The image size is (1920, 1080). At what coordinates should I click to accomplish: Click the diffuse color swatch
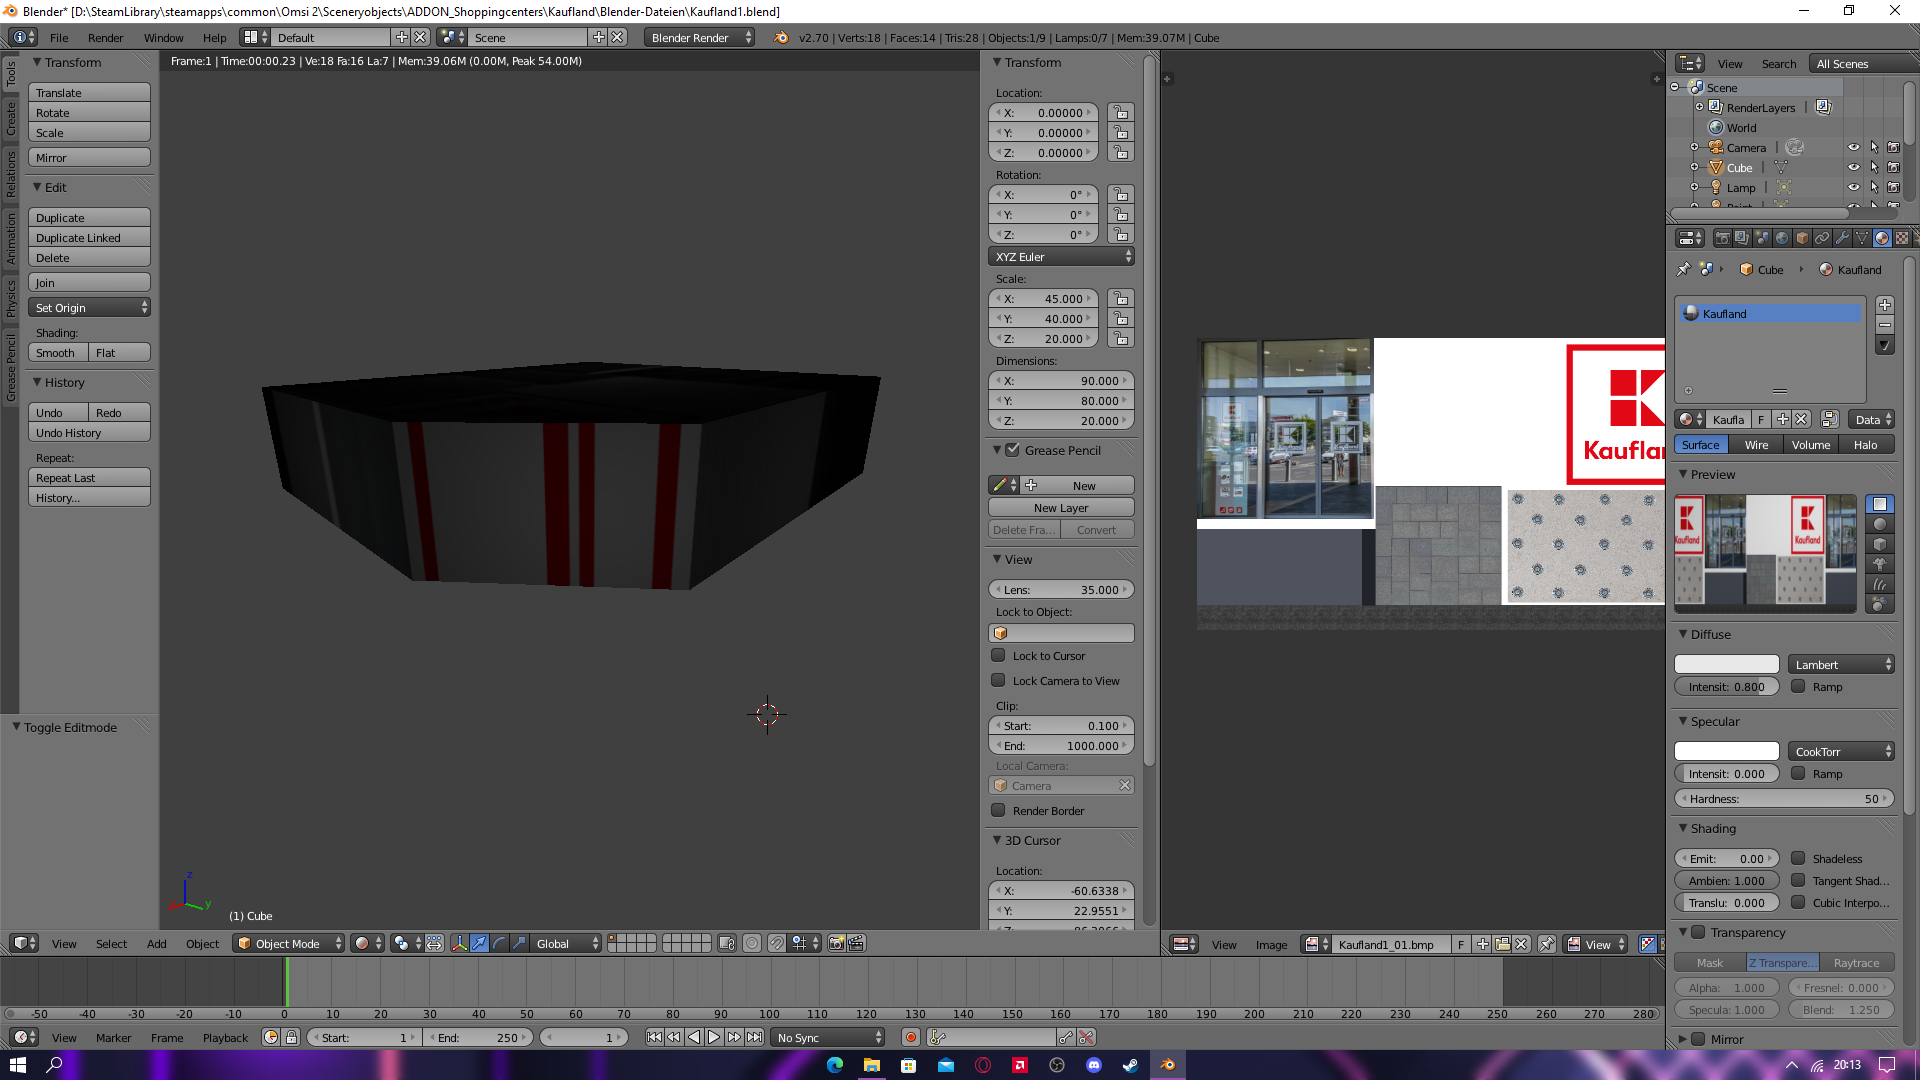coord(1726,664)
